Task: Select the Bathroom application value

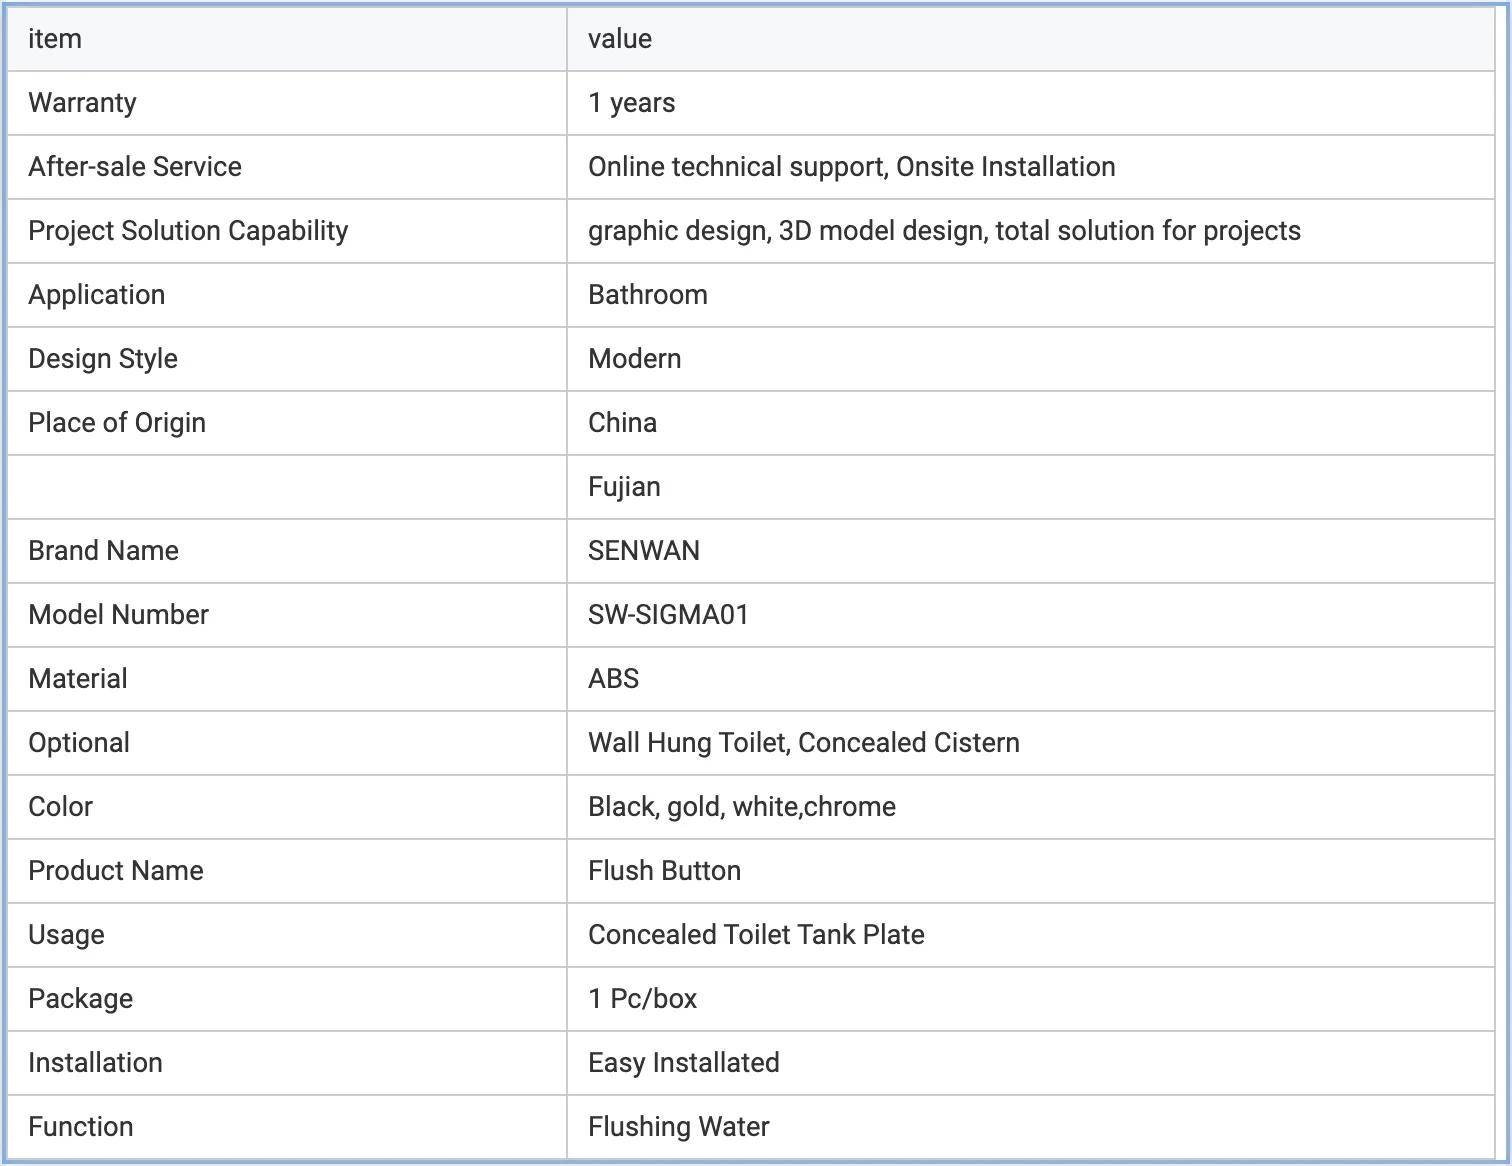Action: (x=647, y=295)
